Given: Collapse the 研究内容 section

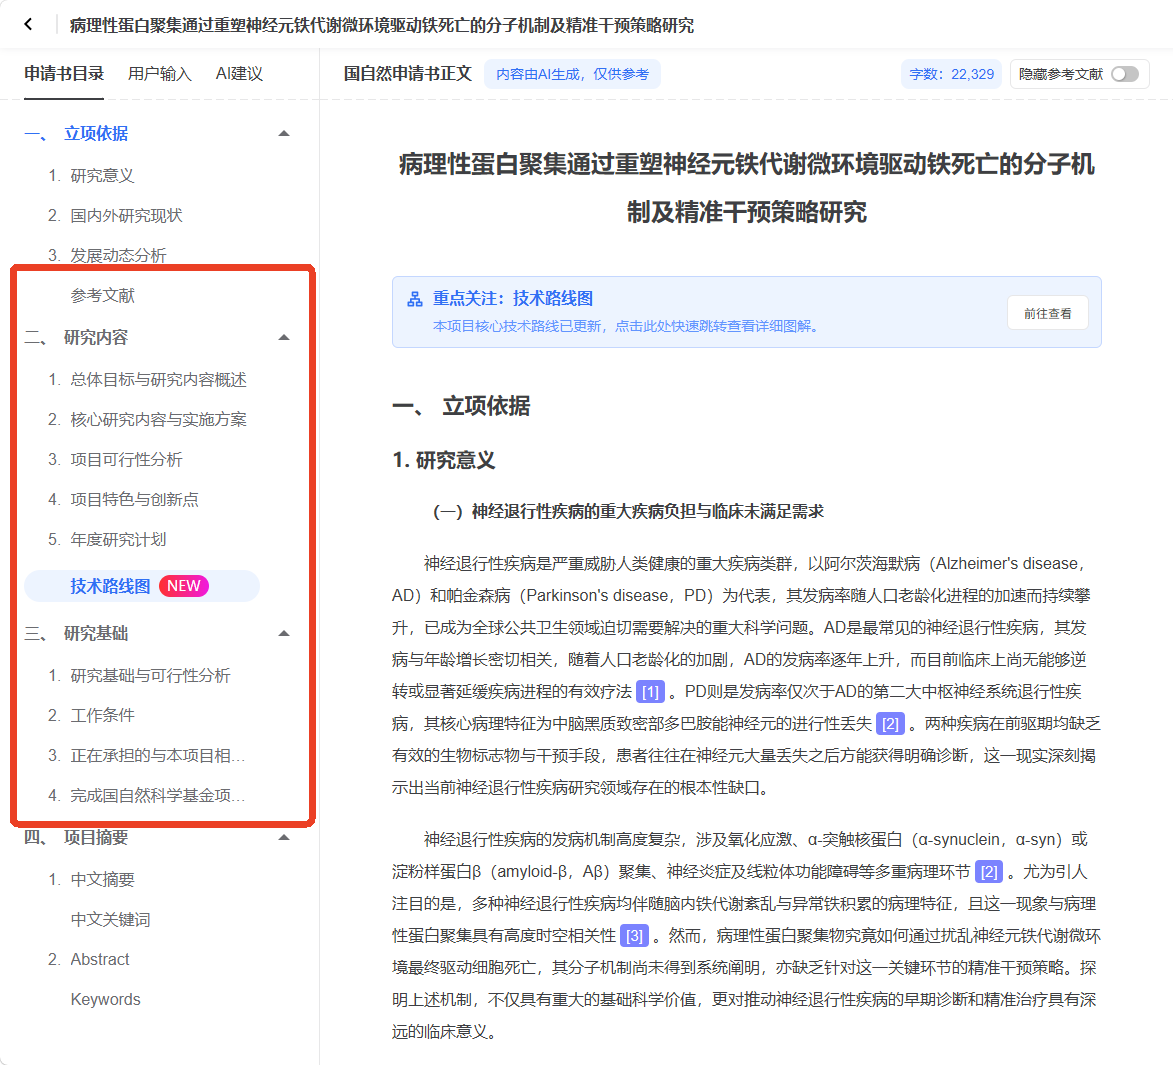Looking at the screenshot, I should tap(284, 337).
